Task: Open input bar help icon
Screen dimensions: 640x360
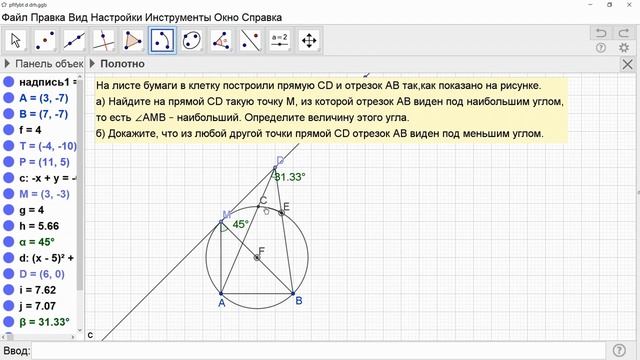Action: point(619,350)
